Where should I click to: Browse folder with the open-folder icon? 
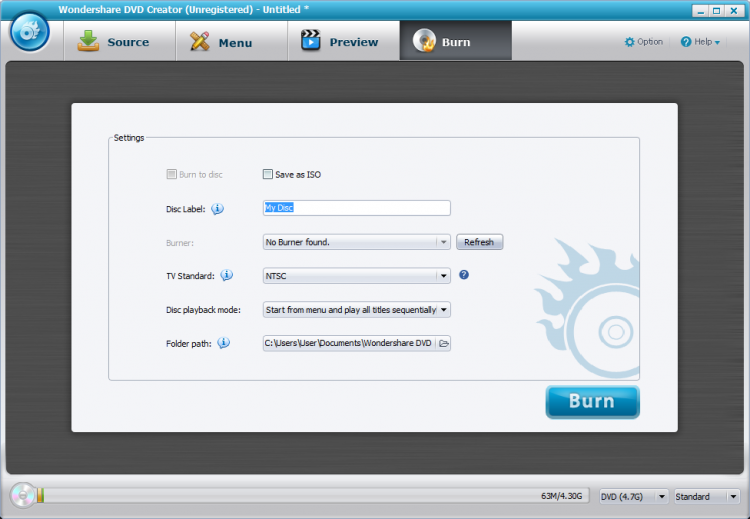[x=443, y=343]
